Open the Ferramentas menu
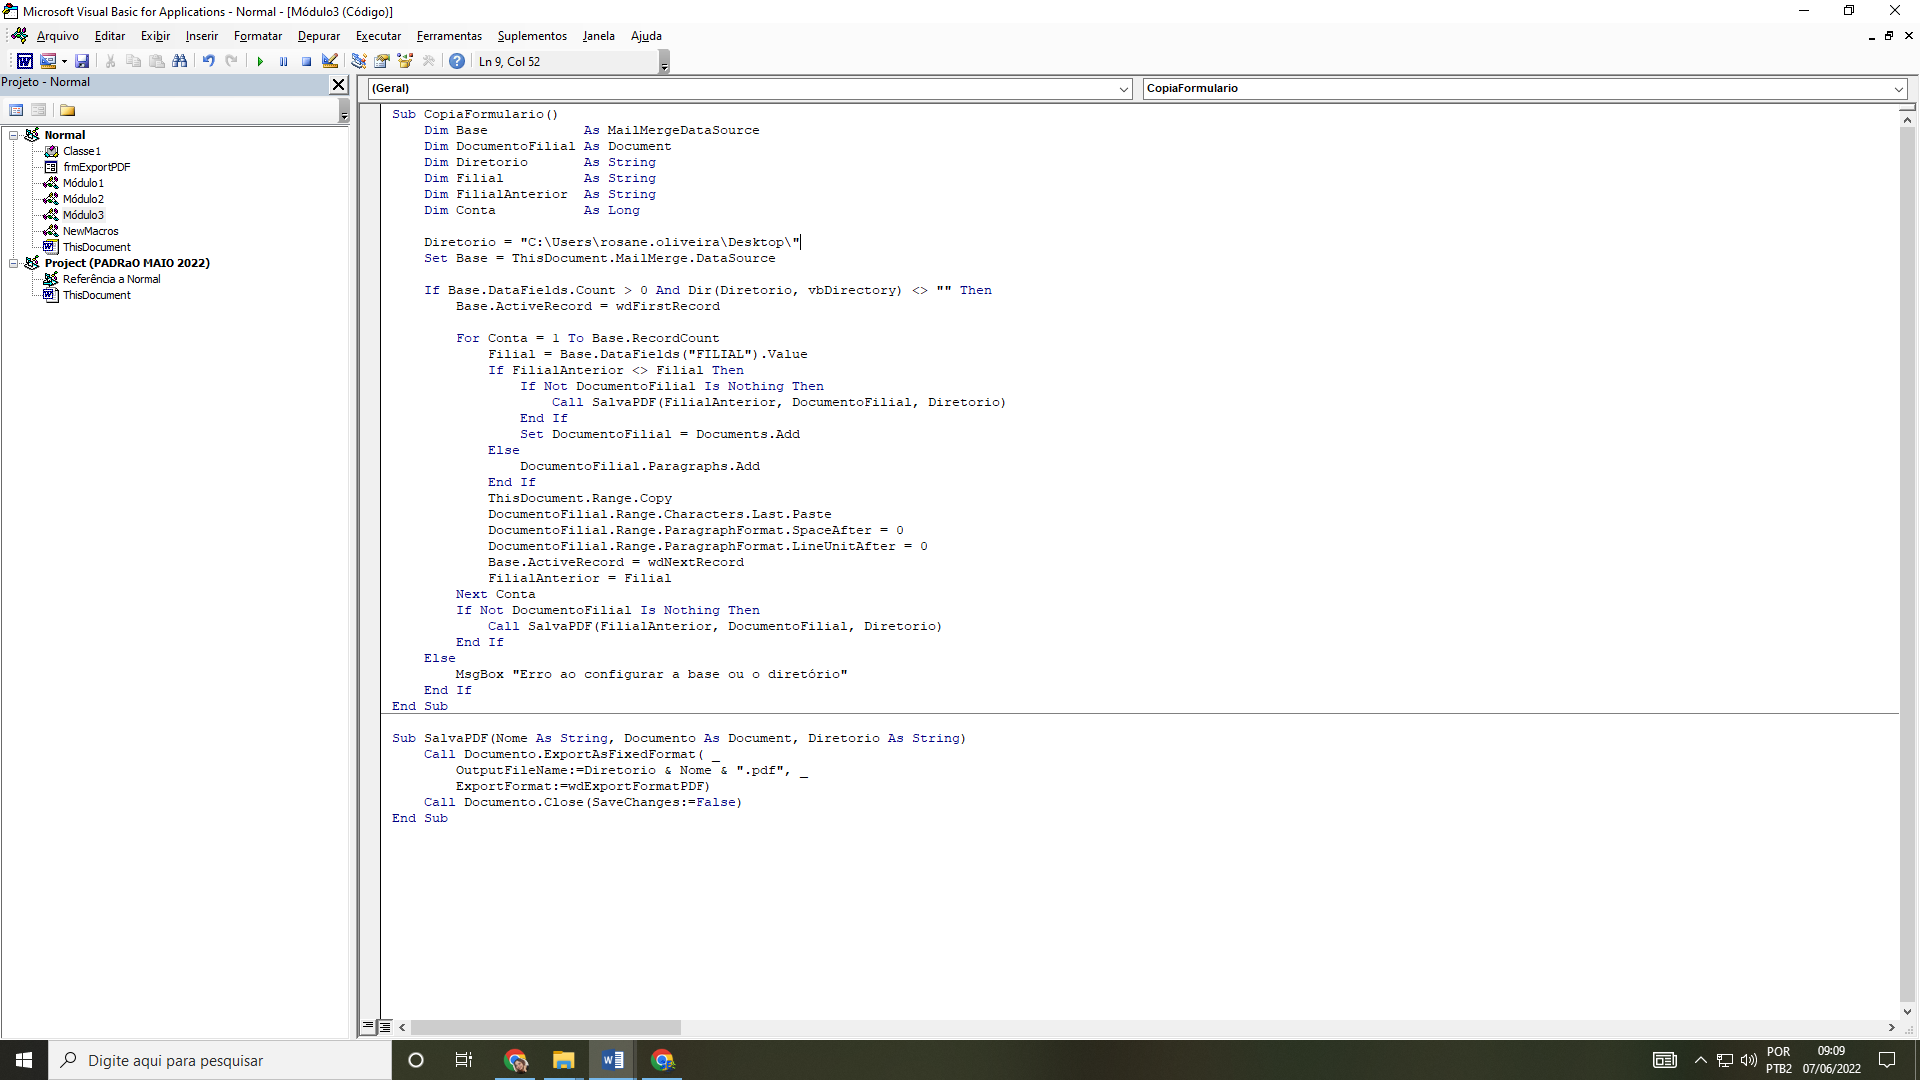The image size is (1920, 1080). [x=449, y=36]
